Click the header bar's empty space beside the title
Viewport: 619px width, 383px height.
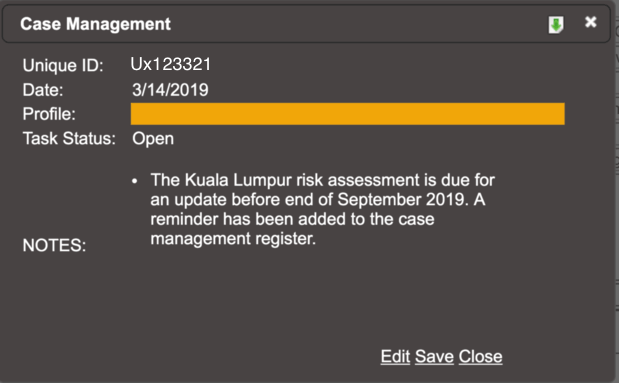pos(355,24)
